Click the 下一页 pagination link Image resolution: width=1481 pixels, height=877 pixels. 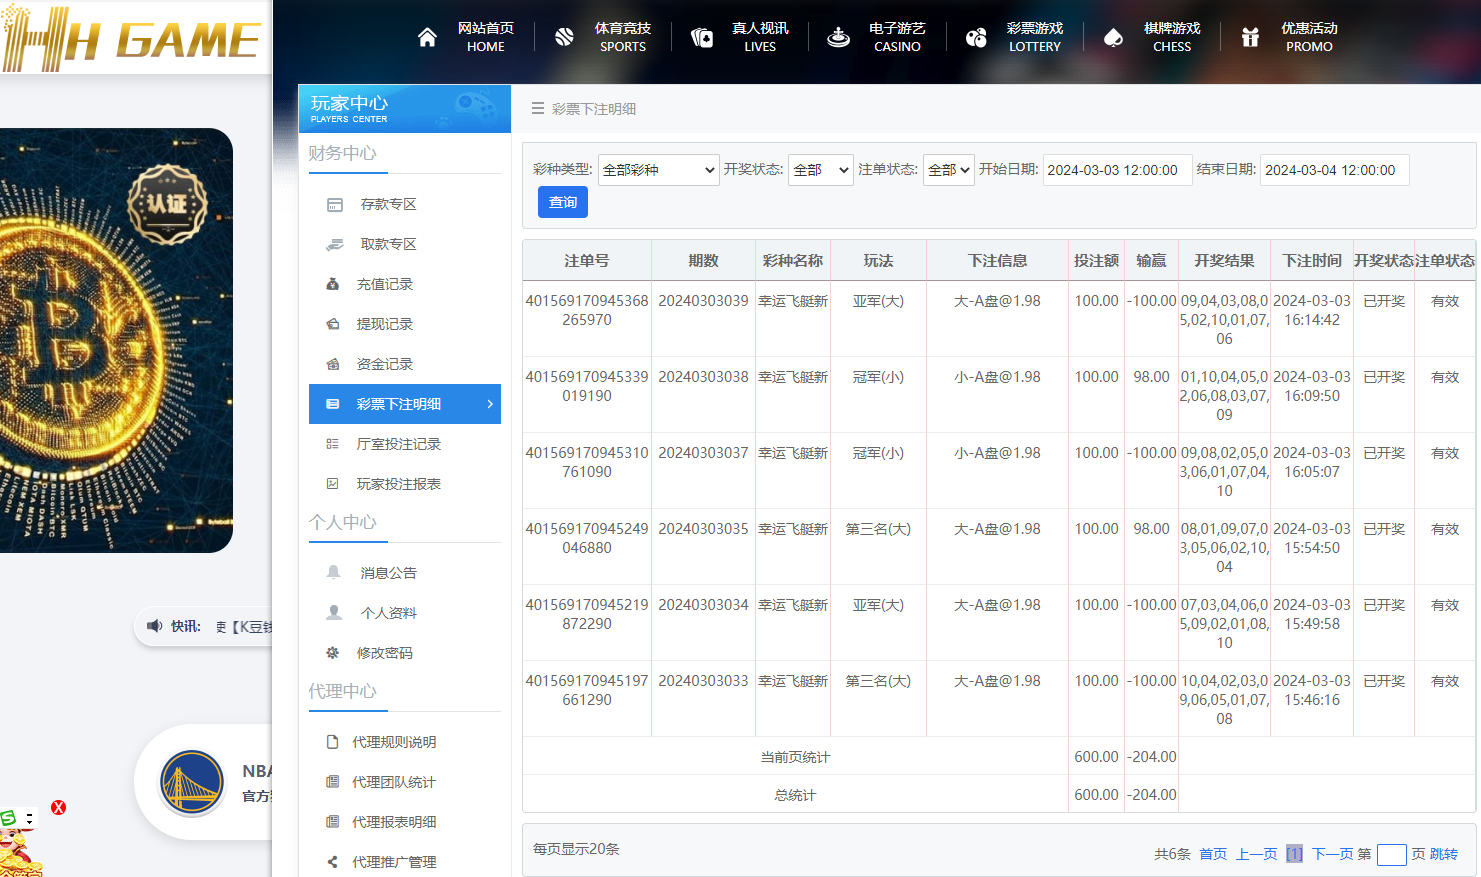tap(1332, 854)
